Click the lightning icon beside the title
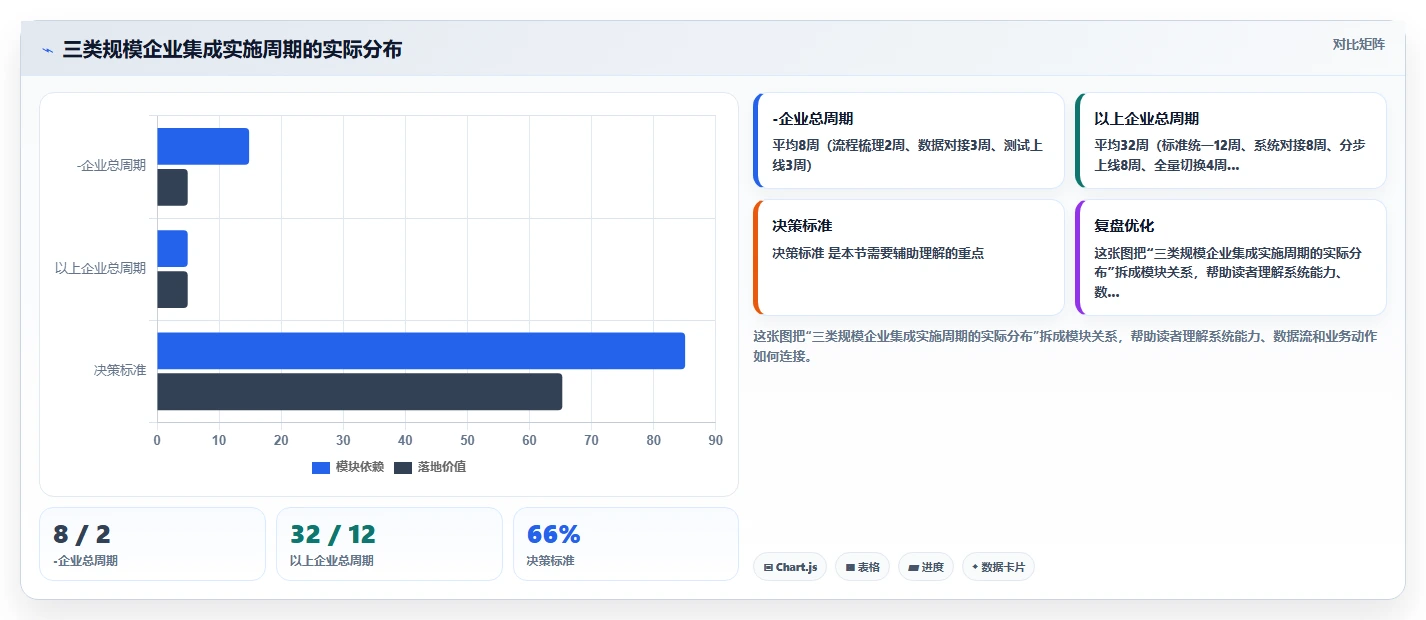1426x620 pixels. pos(47,50)
